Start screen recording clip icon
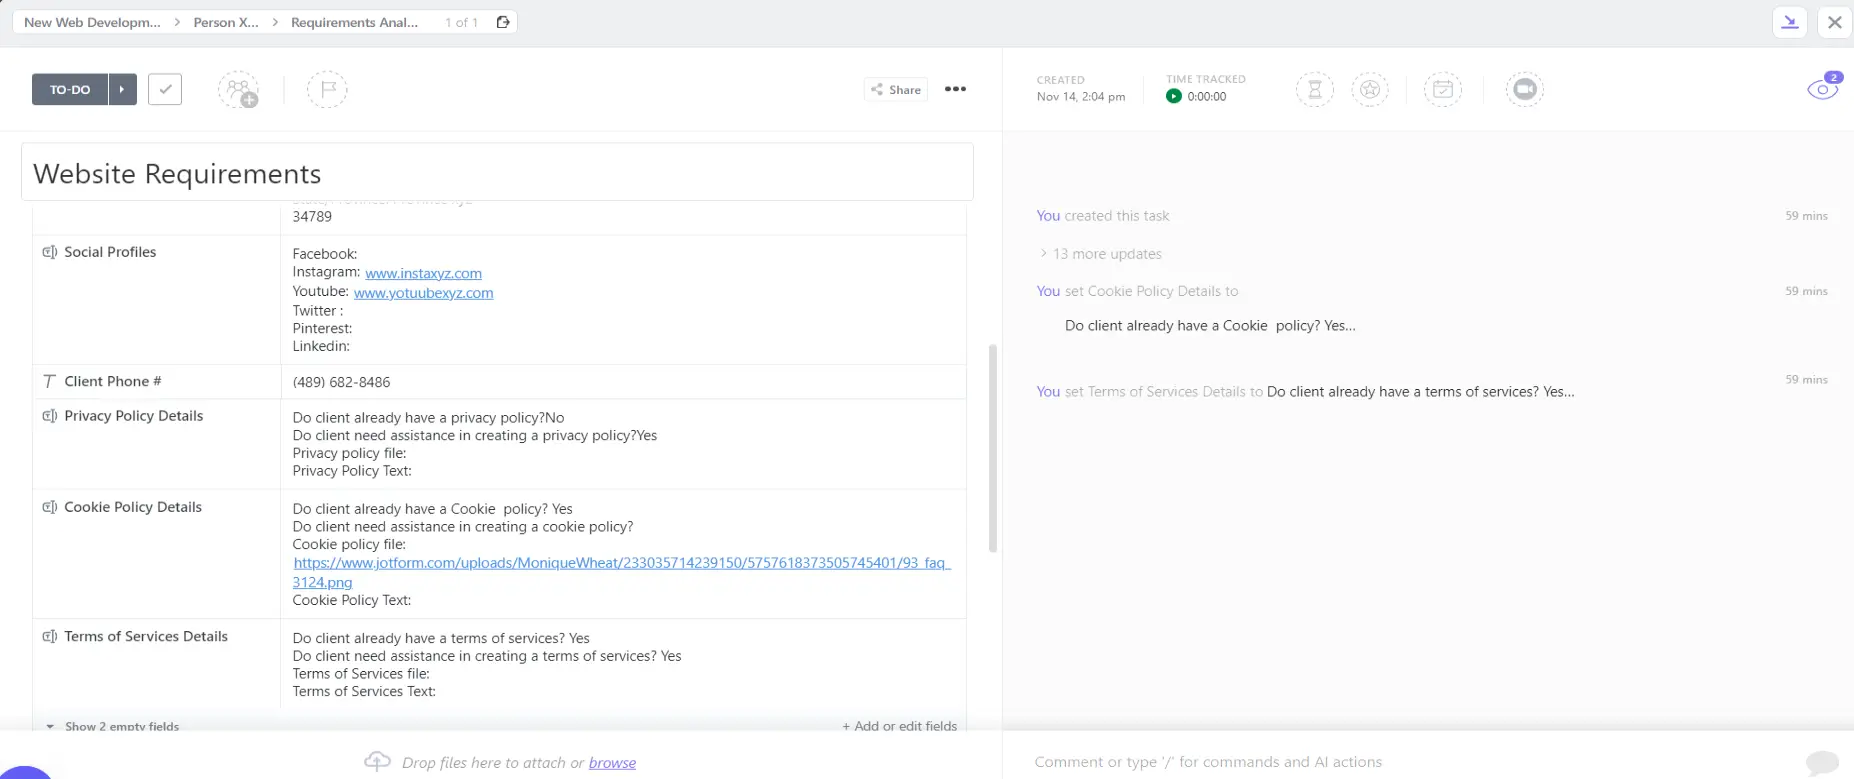The width and height of the screenshot is (1854, 779). point(1525,89)
